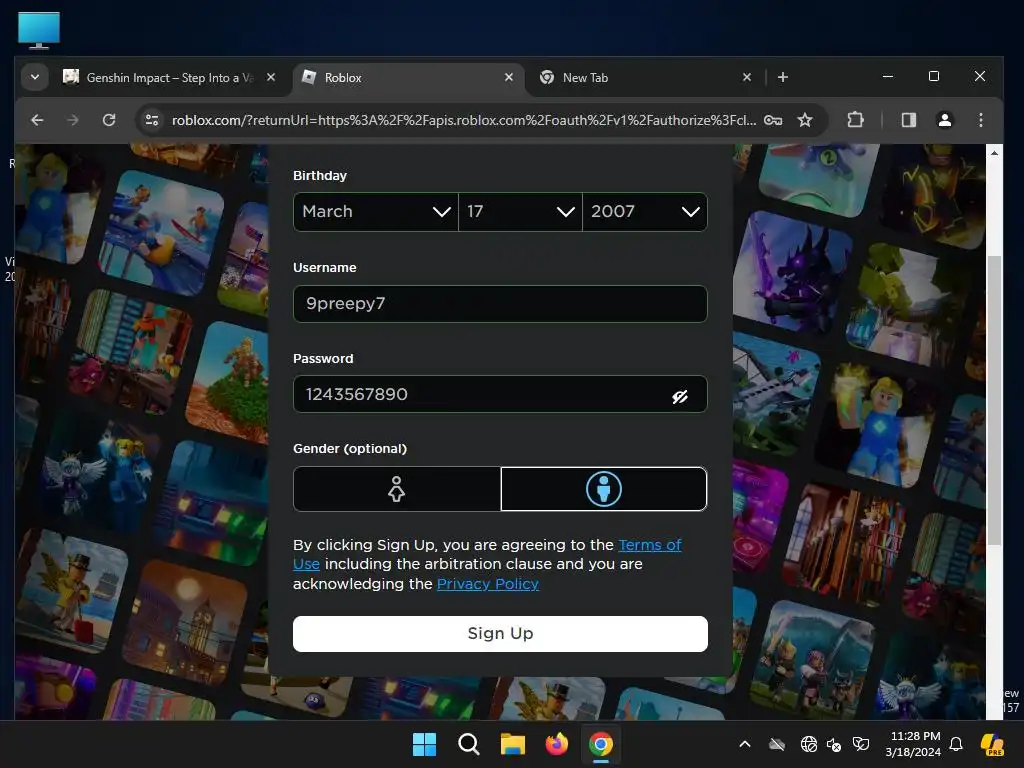This screenshot has height=768, width=1024.
Task: Toggle password visibility eye icon
Action: 680,396
